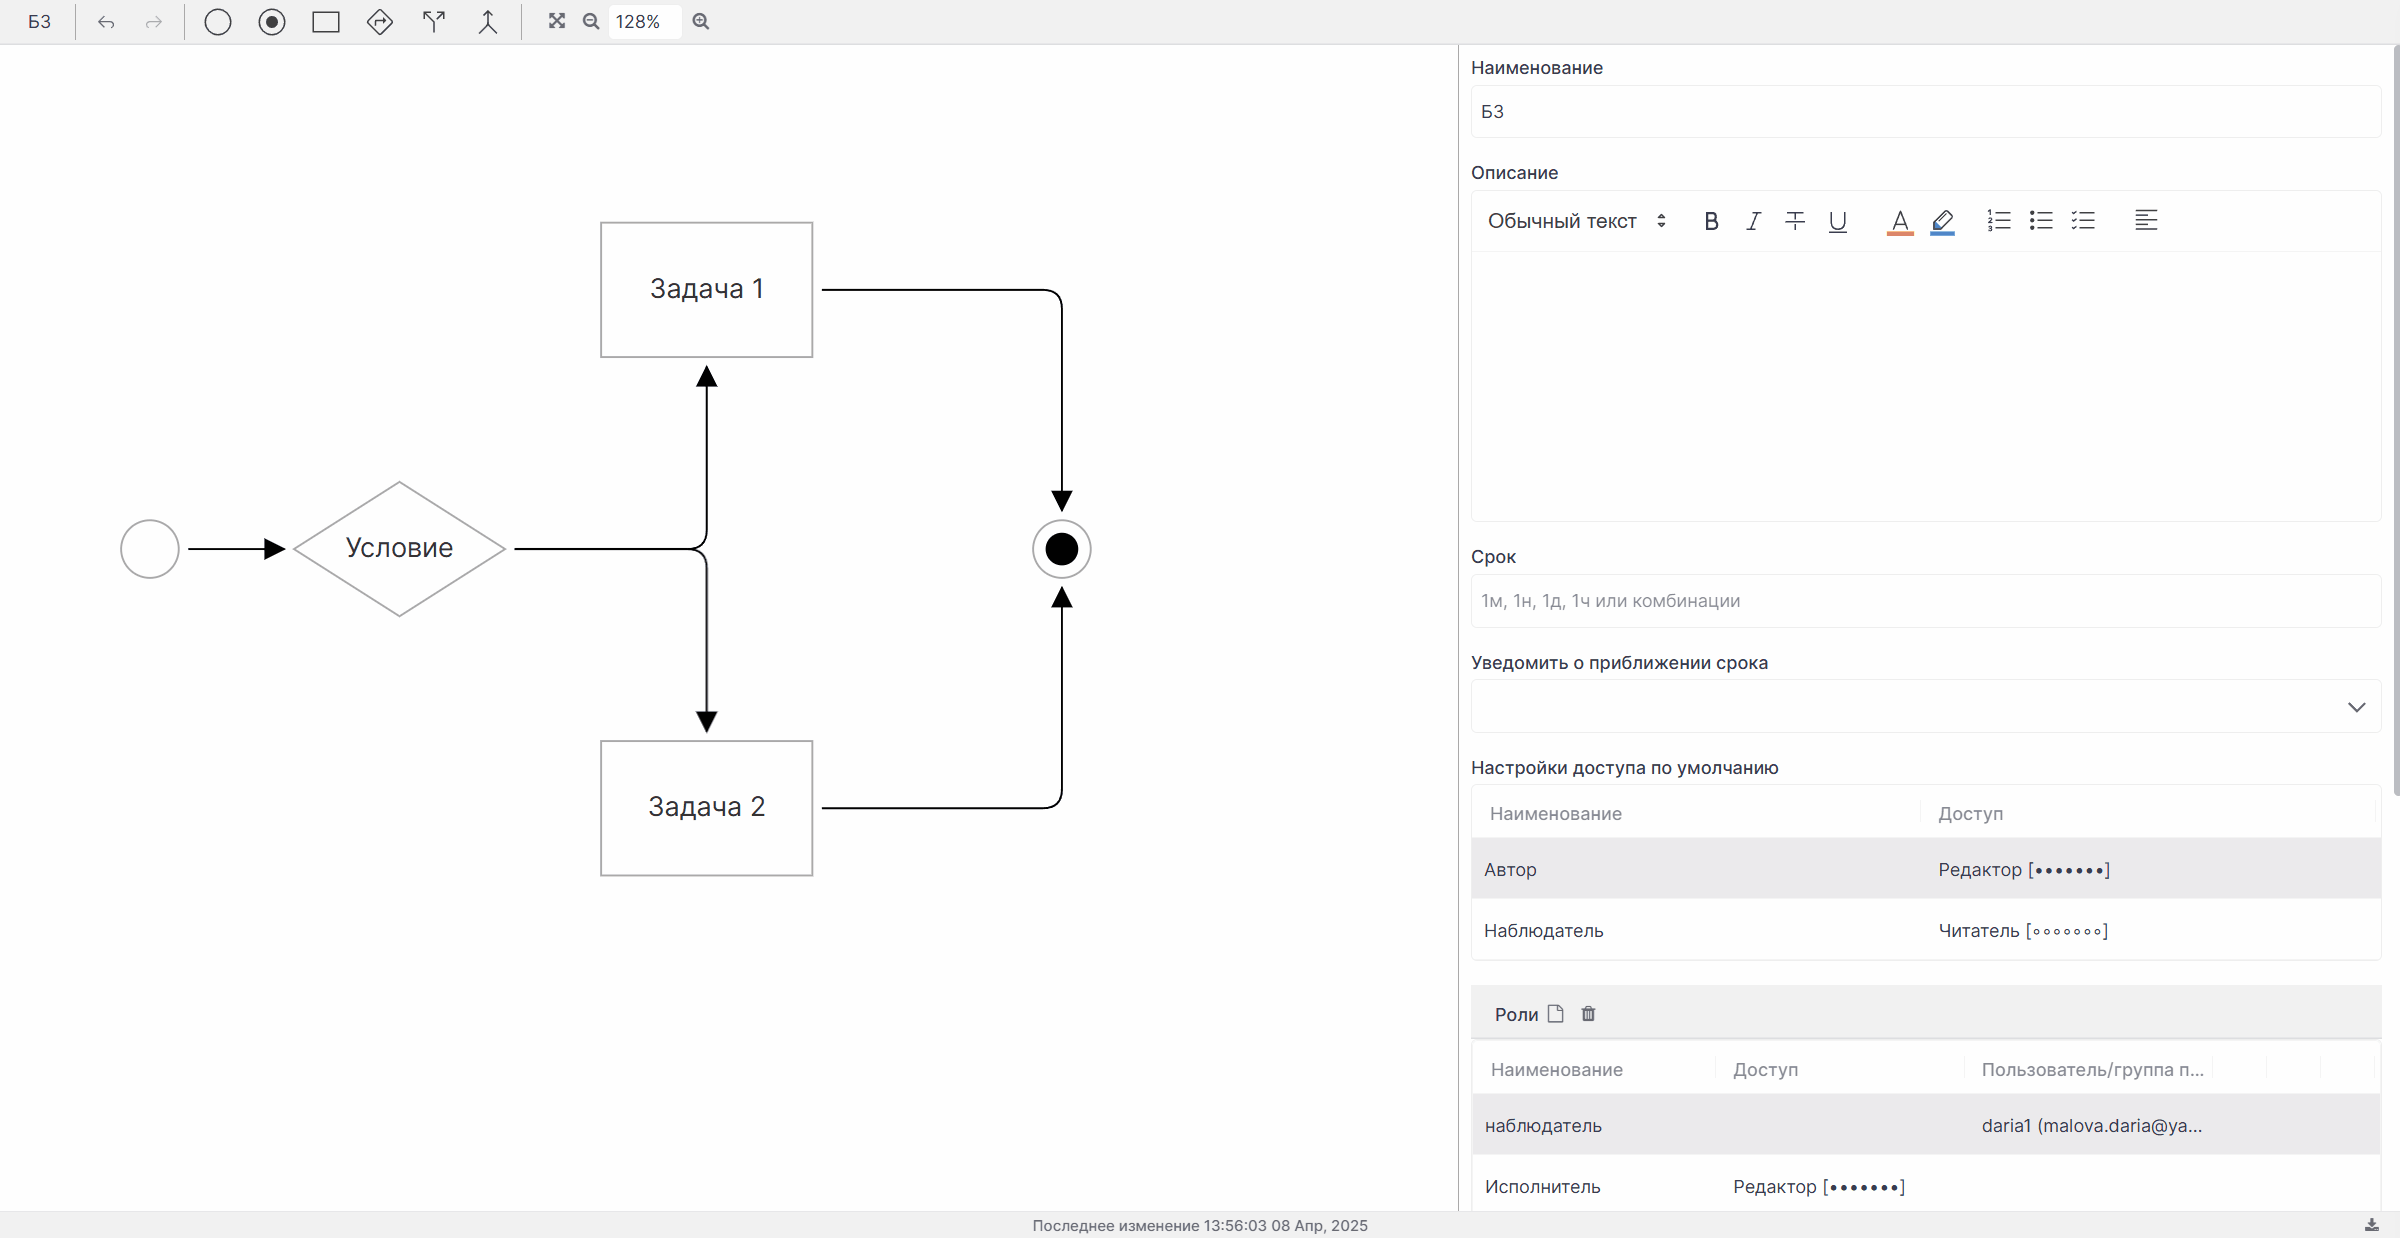Click Редактор access cell for Исполнитель
This screenshot has width=2400, height=1238.
tap(1819, 1187)
